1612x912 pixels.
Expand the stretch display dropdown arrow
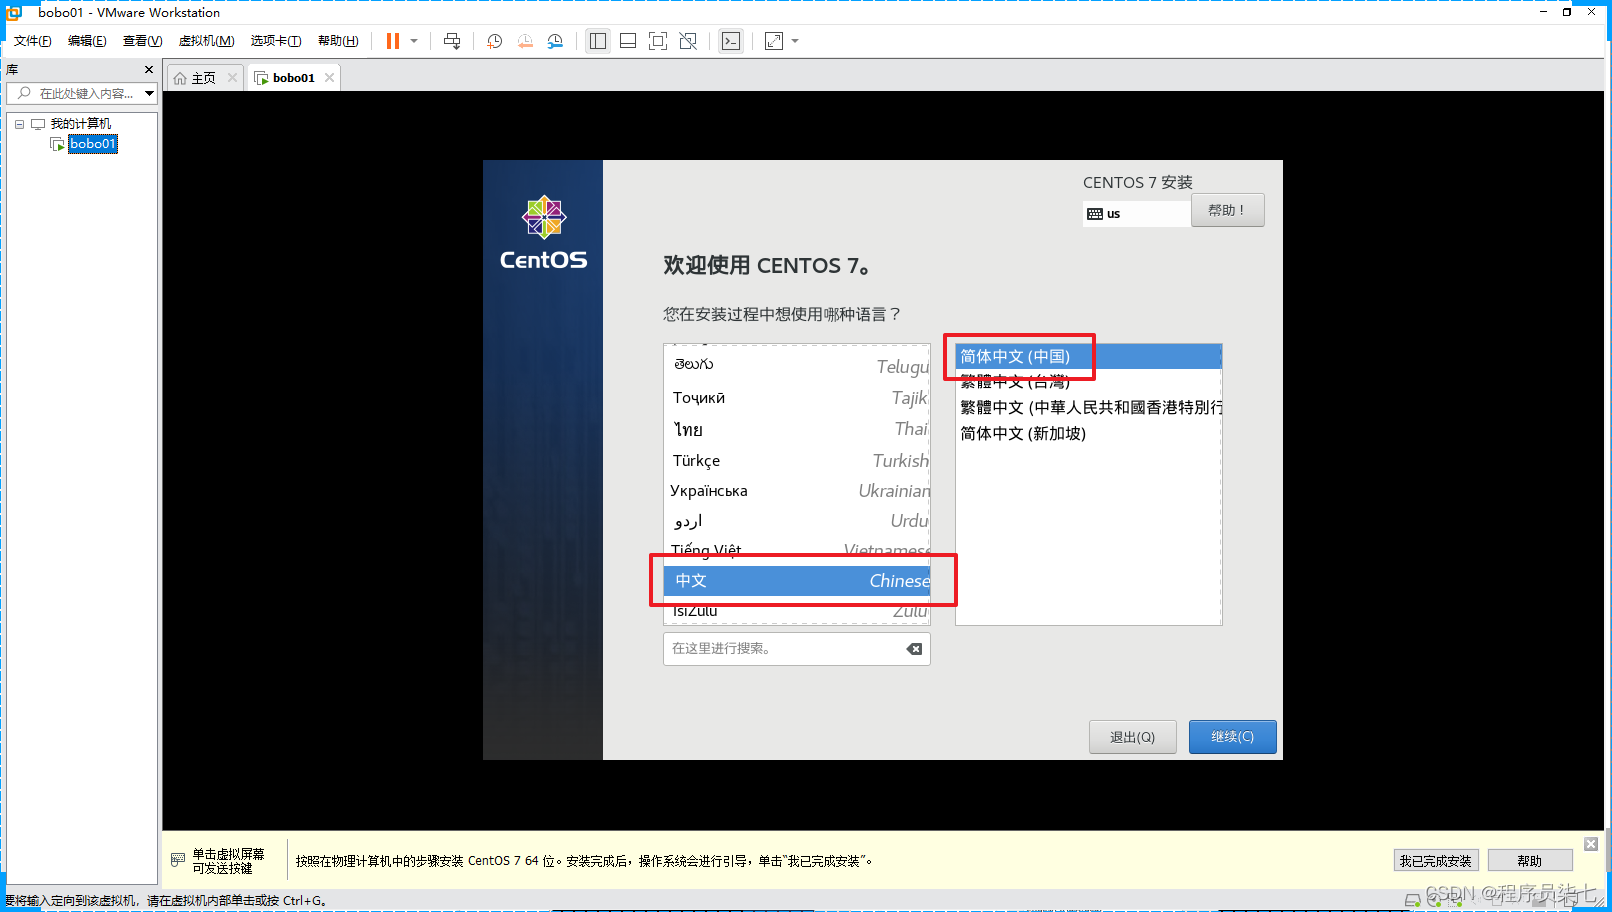pos(795,41)
